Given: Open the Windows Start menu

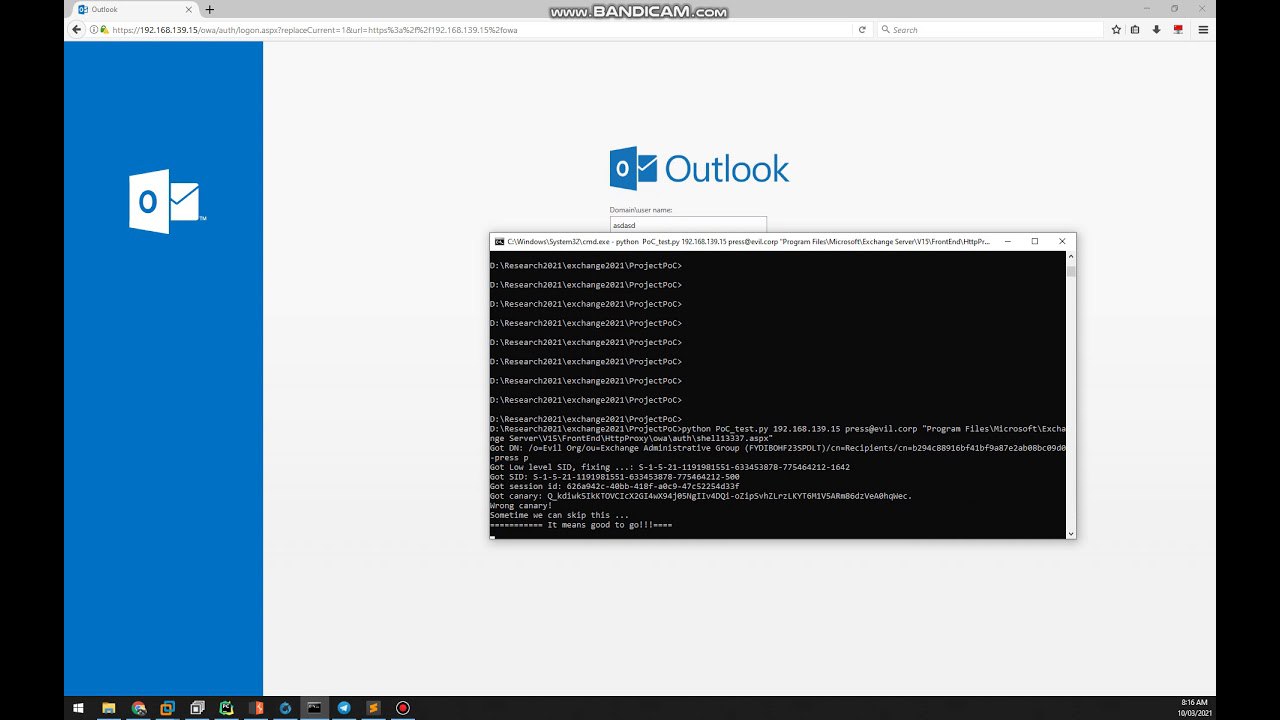Looking at the screenshot, I should coord(78,708).
